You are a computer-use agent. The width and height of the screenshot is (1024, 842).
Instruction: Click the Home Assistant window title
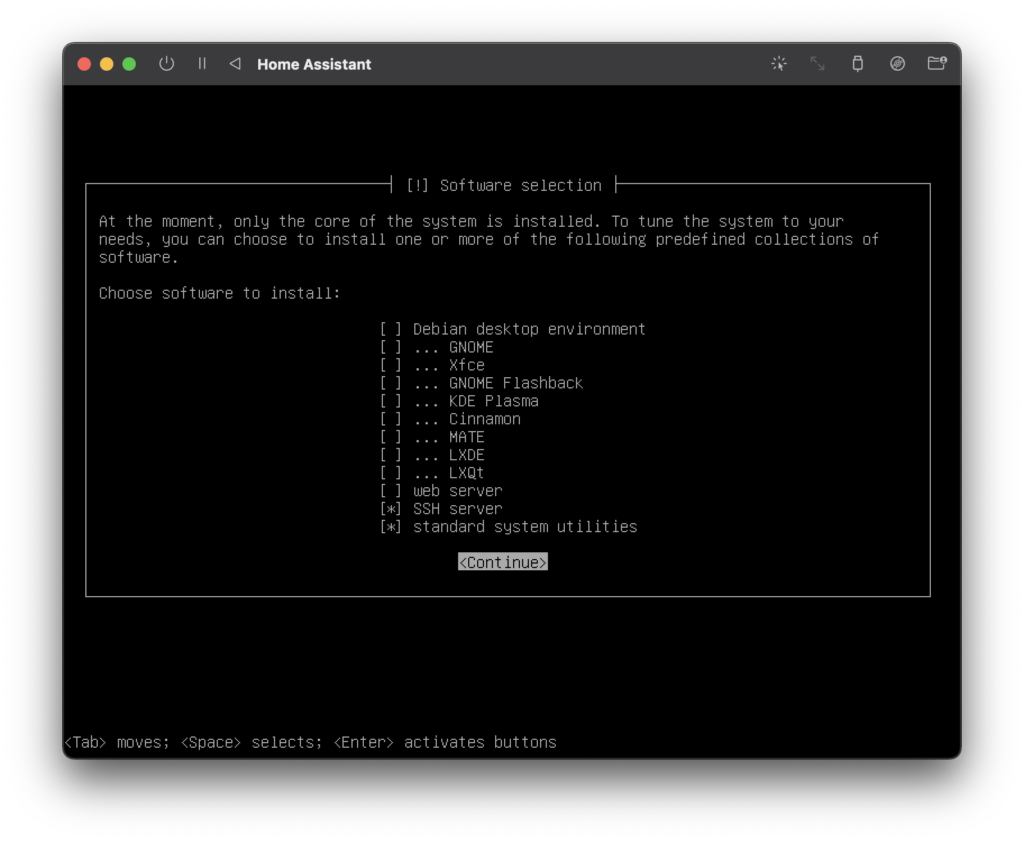pos(314,64)
